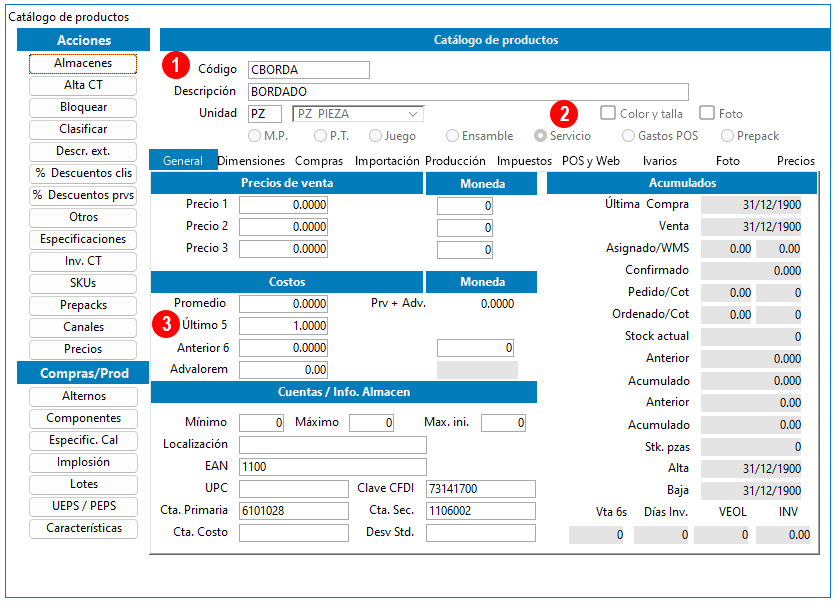
Task: Open the Impuestos tab
Action: click(x=524, y=161)
